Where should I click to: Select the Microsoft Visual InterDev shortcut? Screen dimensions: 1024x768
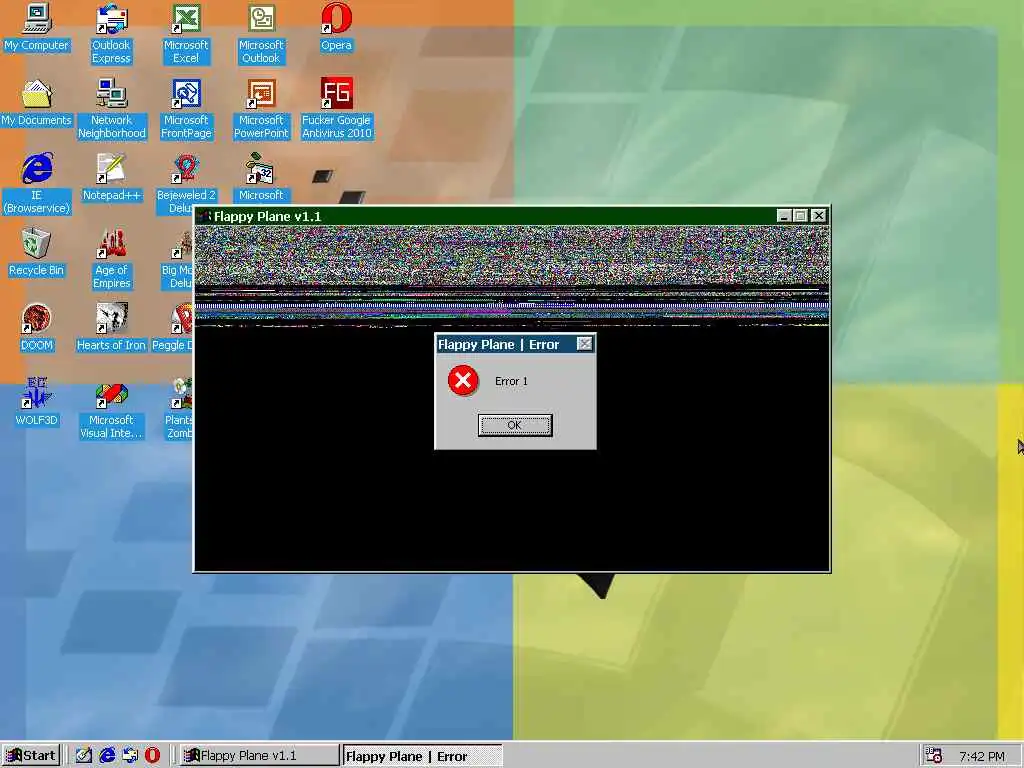coord(111,409)
